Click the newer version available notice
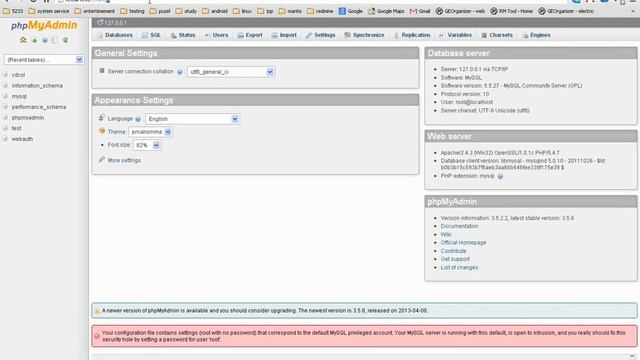The image size is (640, 360). click(x=364, y=311)
